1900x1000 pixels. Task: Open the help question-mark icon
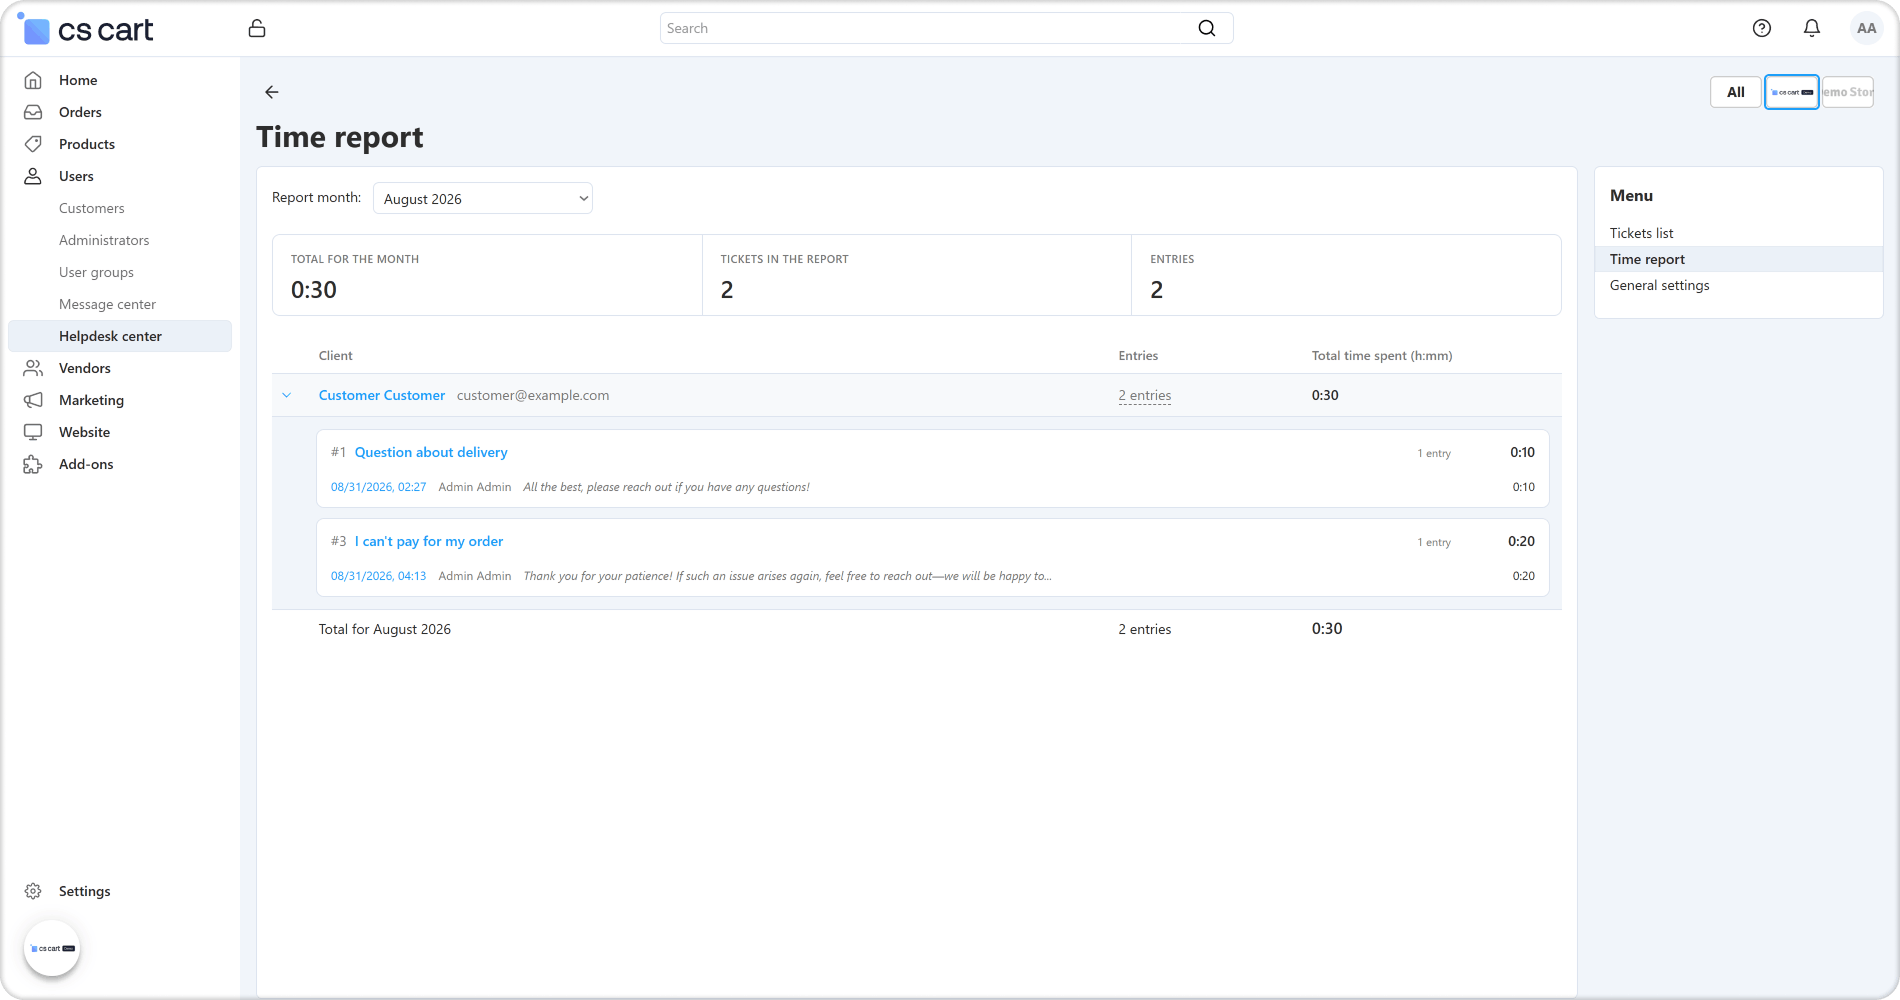(x=1762, y=28)
